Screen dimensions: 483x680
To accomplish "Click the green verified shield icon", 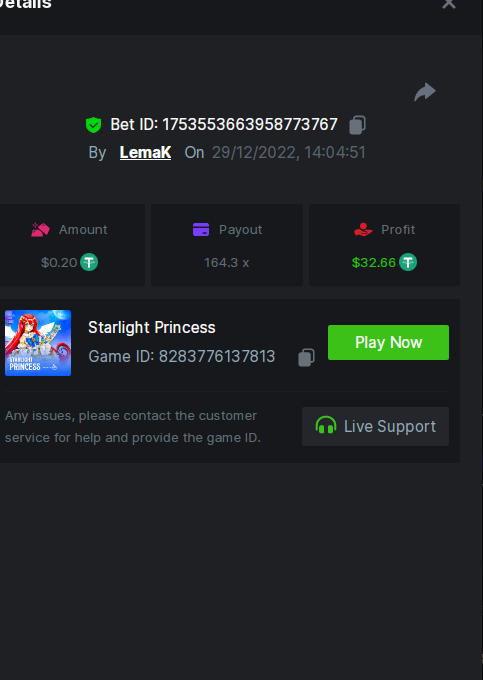I will pos(93,125).
